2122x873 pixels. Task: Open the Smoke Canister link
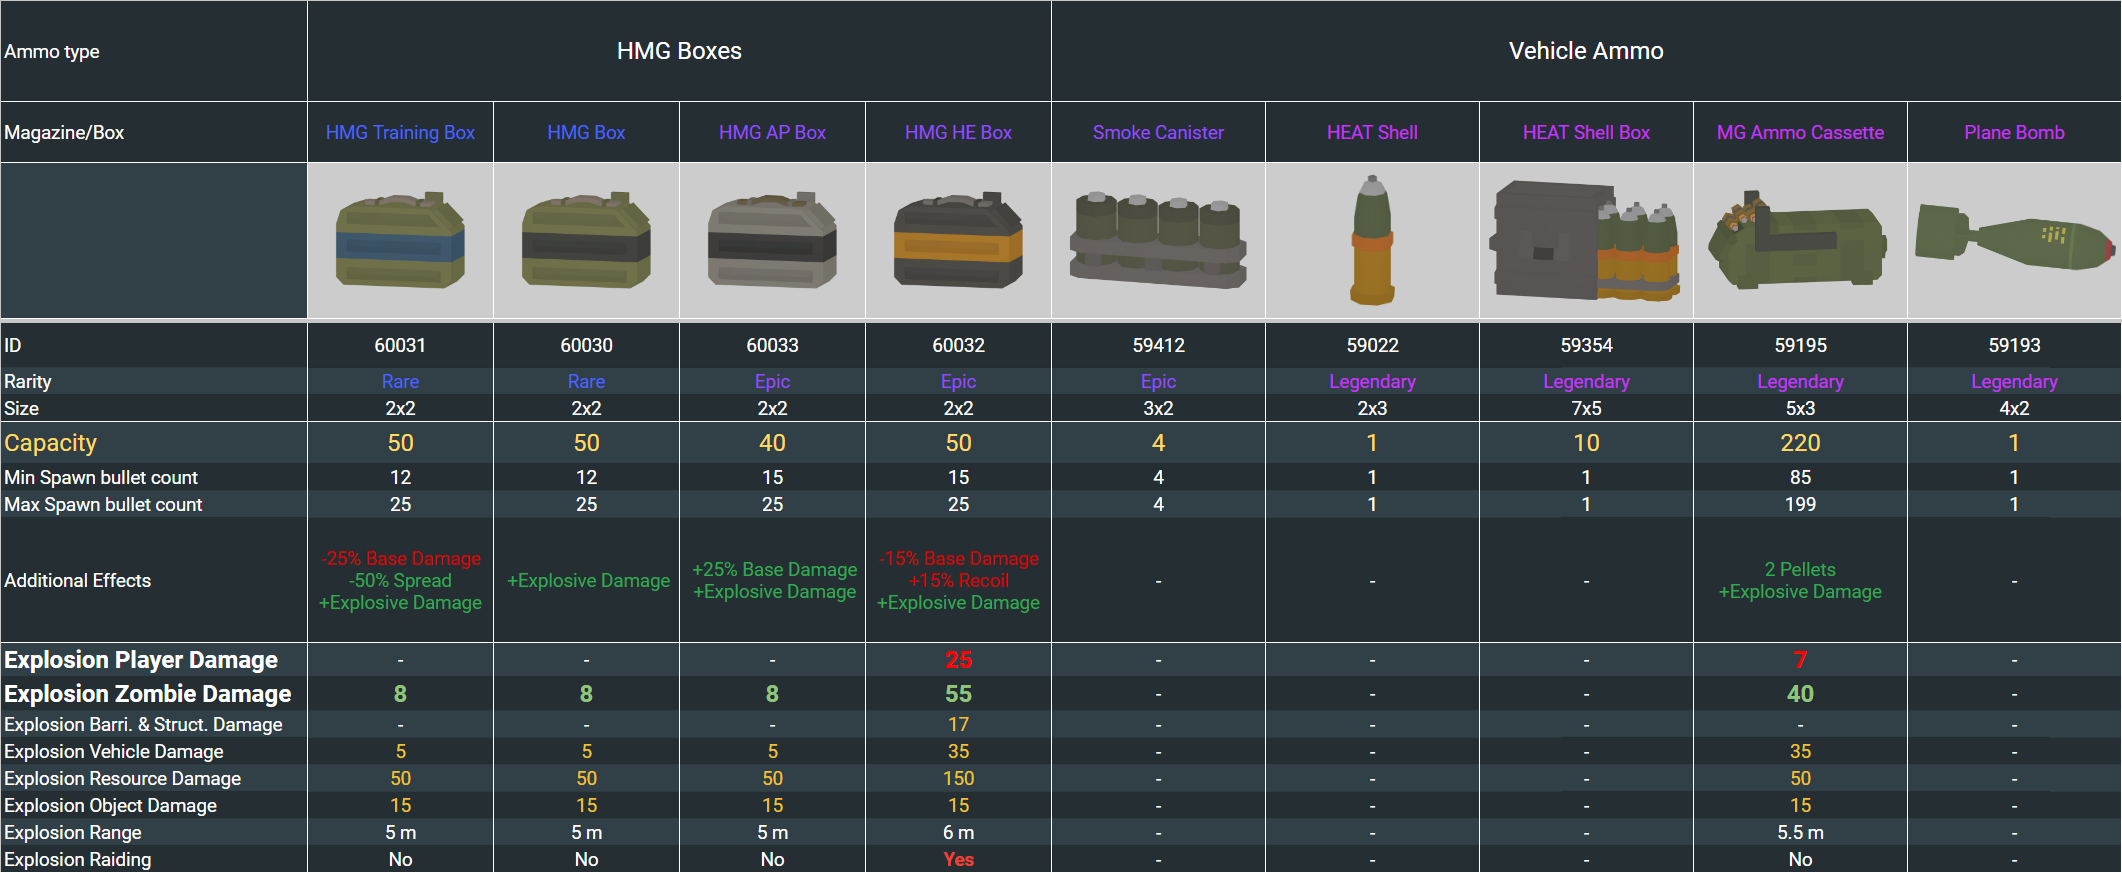point(1158,133)
